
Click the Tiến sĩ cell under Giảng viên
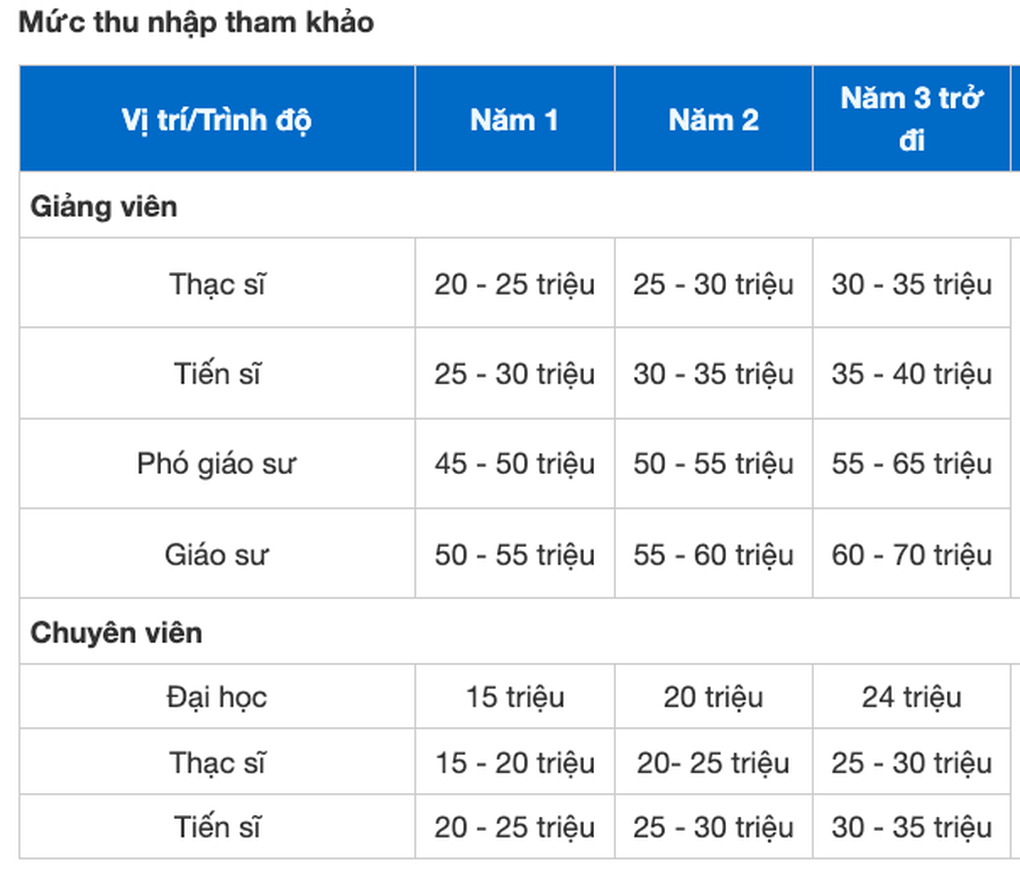pyautogui.click(x=217, y=374)
